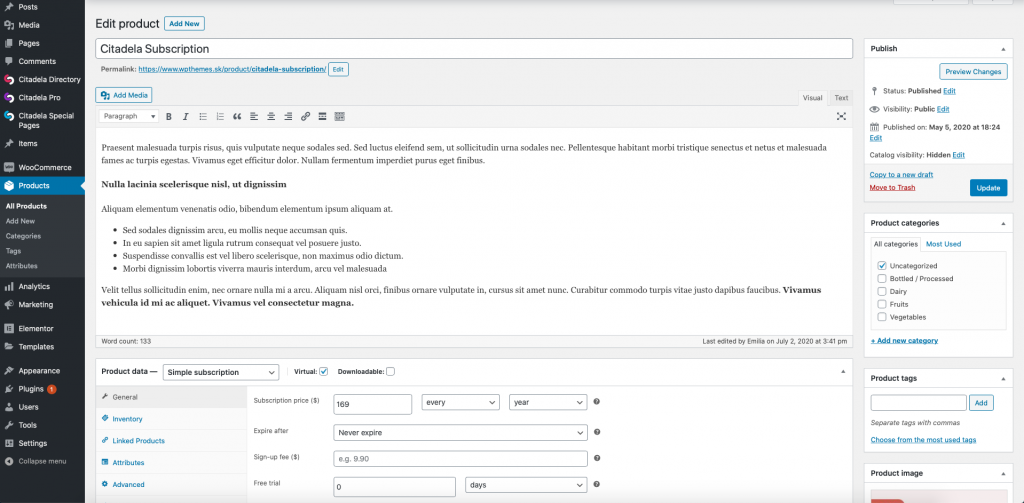
Task: Check the Bottled / Processed category
Action: click(x=882, y=278)
